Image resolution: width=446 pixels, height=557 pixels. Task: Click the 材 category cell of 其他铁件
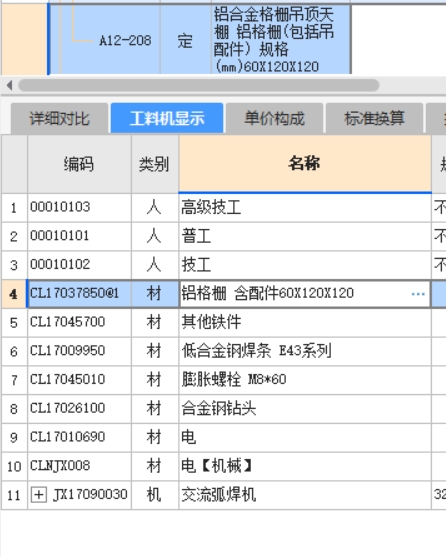coord(155,323)
